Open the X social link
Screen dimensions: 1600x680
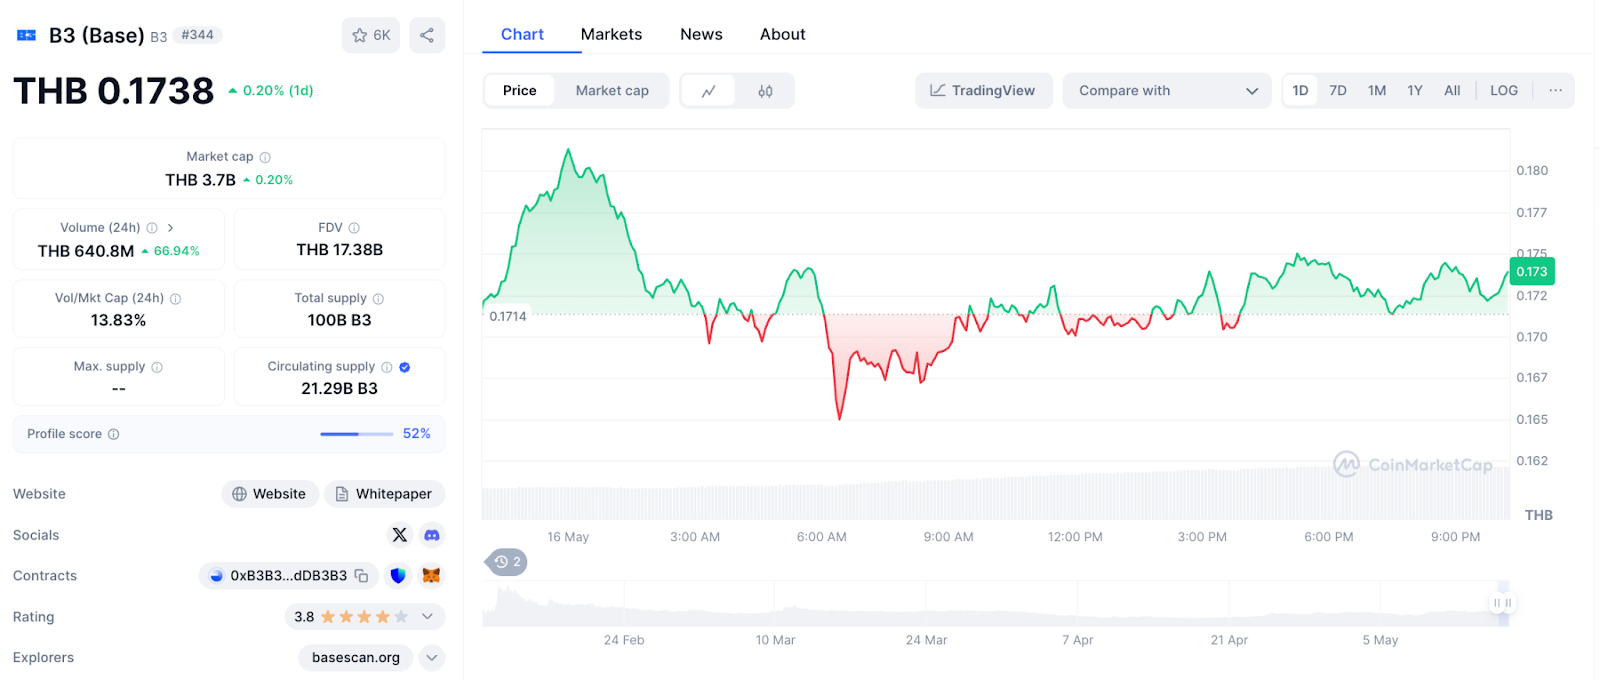[x=400, y=535]
